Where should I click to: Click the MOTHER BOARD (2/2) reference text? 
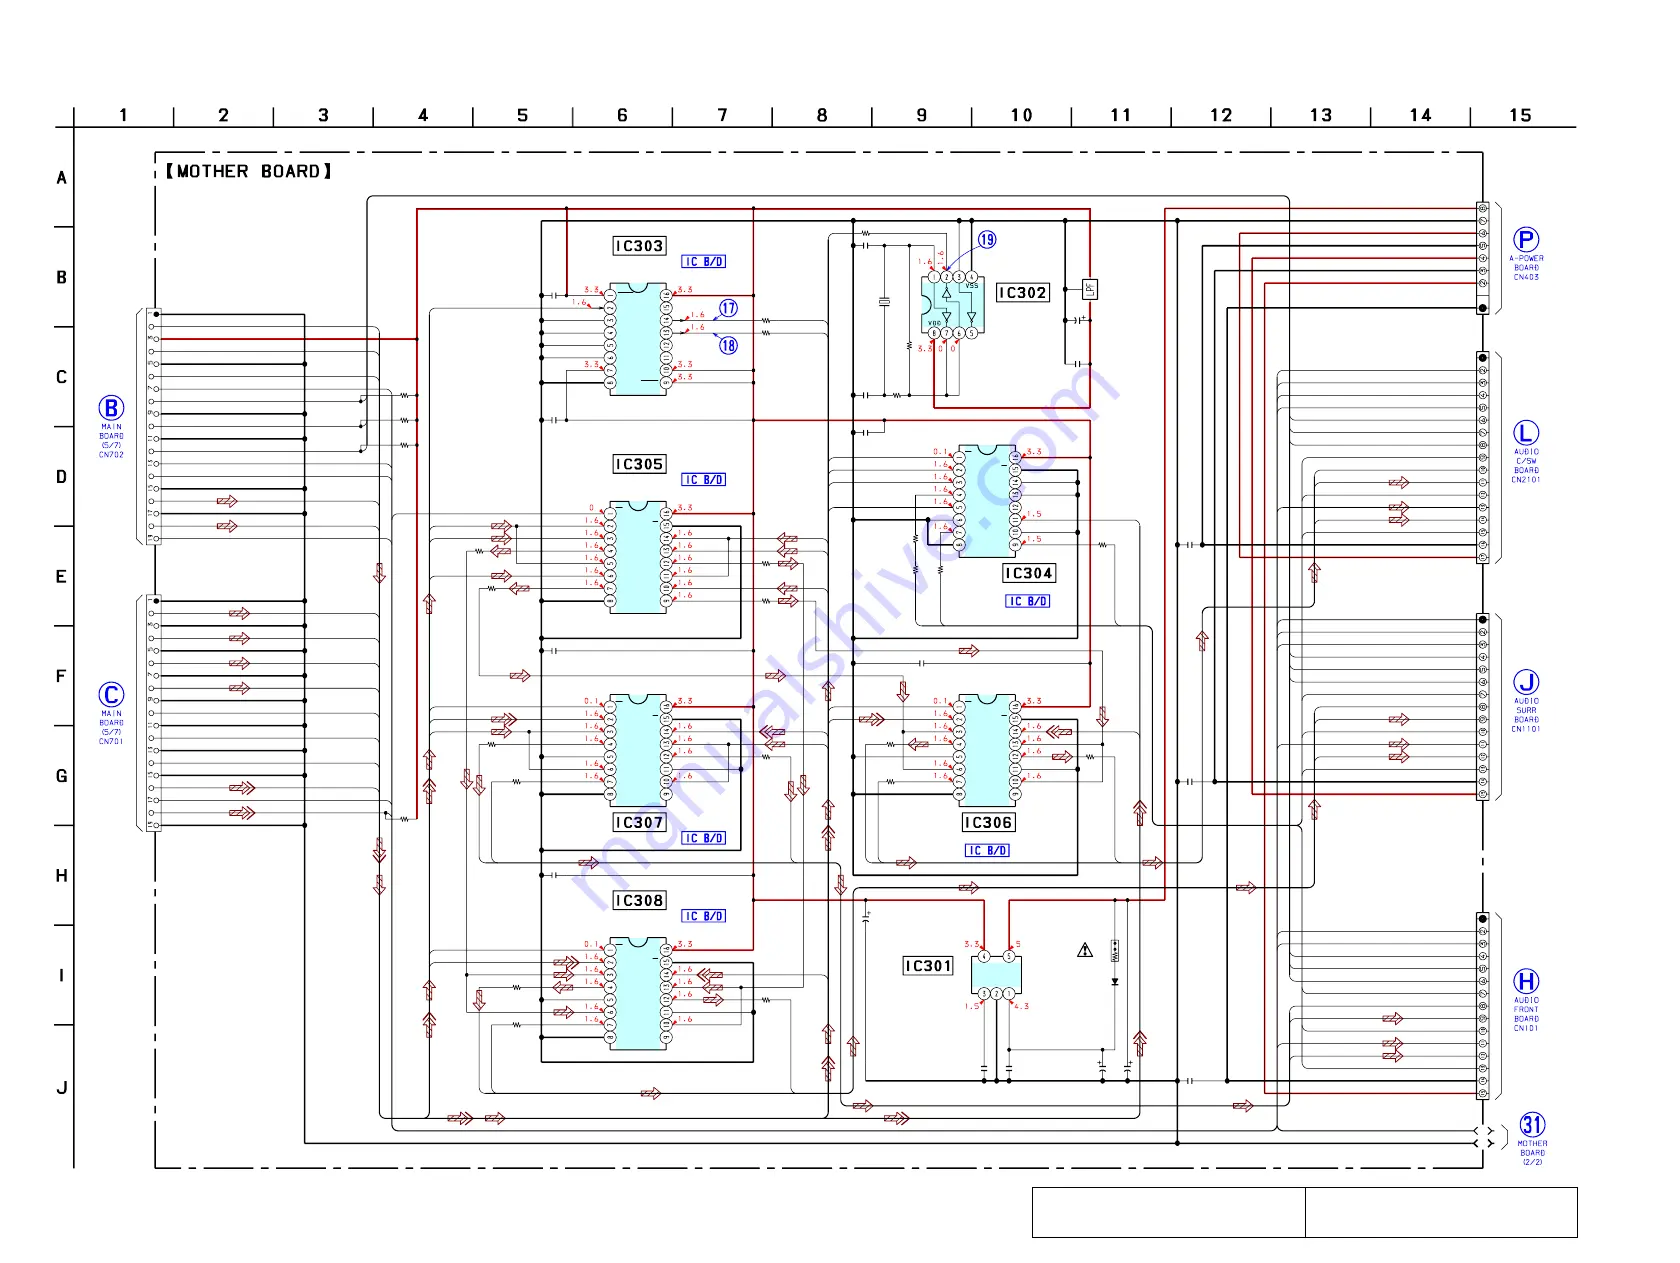point(1532,1153)
